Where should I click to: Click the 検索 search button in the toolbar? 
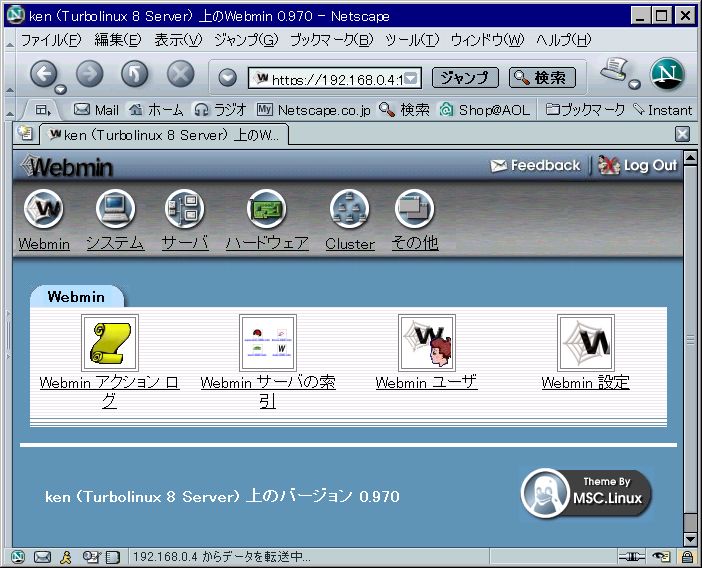pyautogui.click(x=542, y=78)
